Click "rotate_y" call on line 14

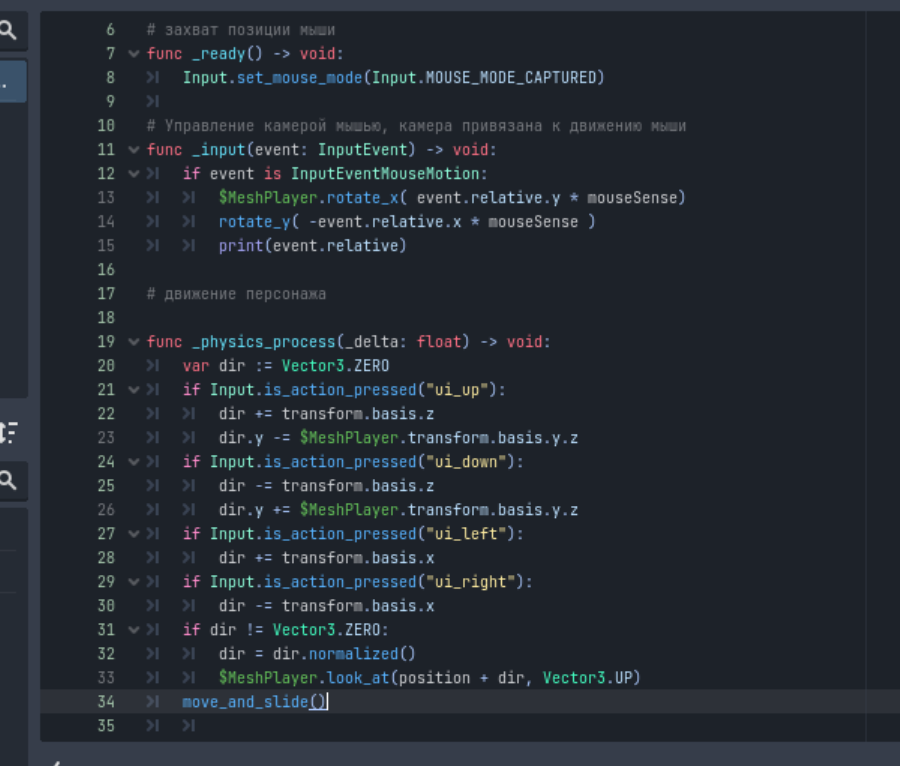(255, 222)
